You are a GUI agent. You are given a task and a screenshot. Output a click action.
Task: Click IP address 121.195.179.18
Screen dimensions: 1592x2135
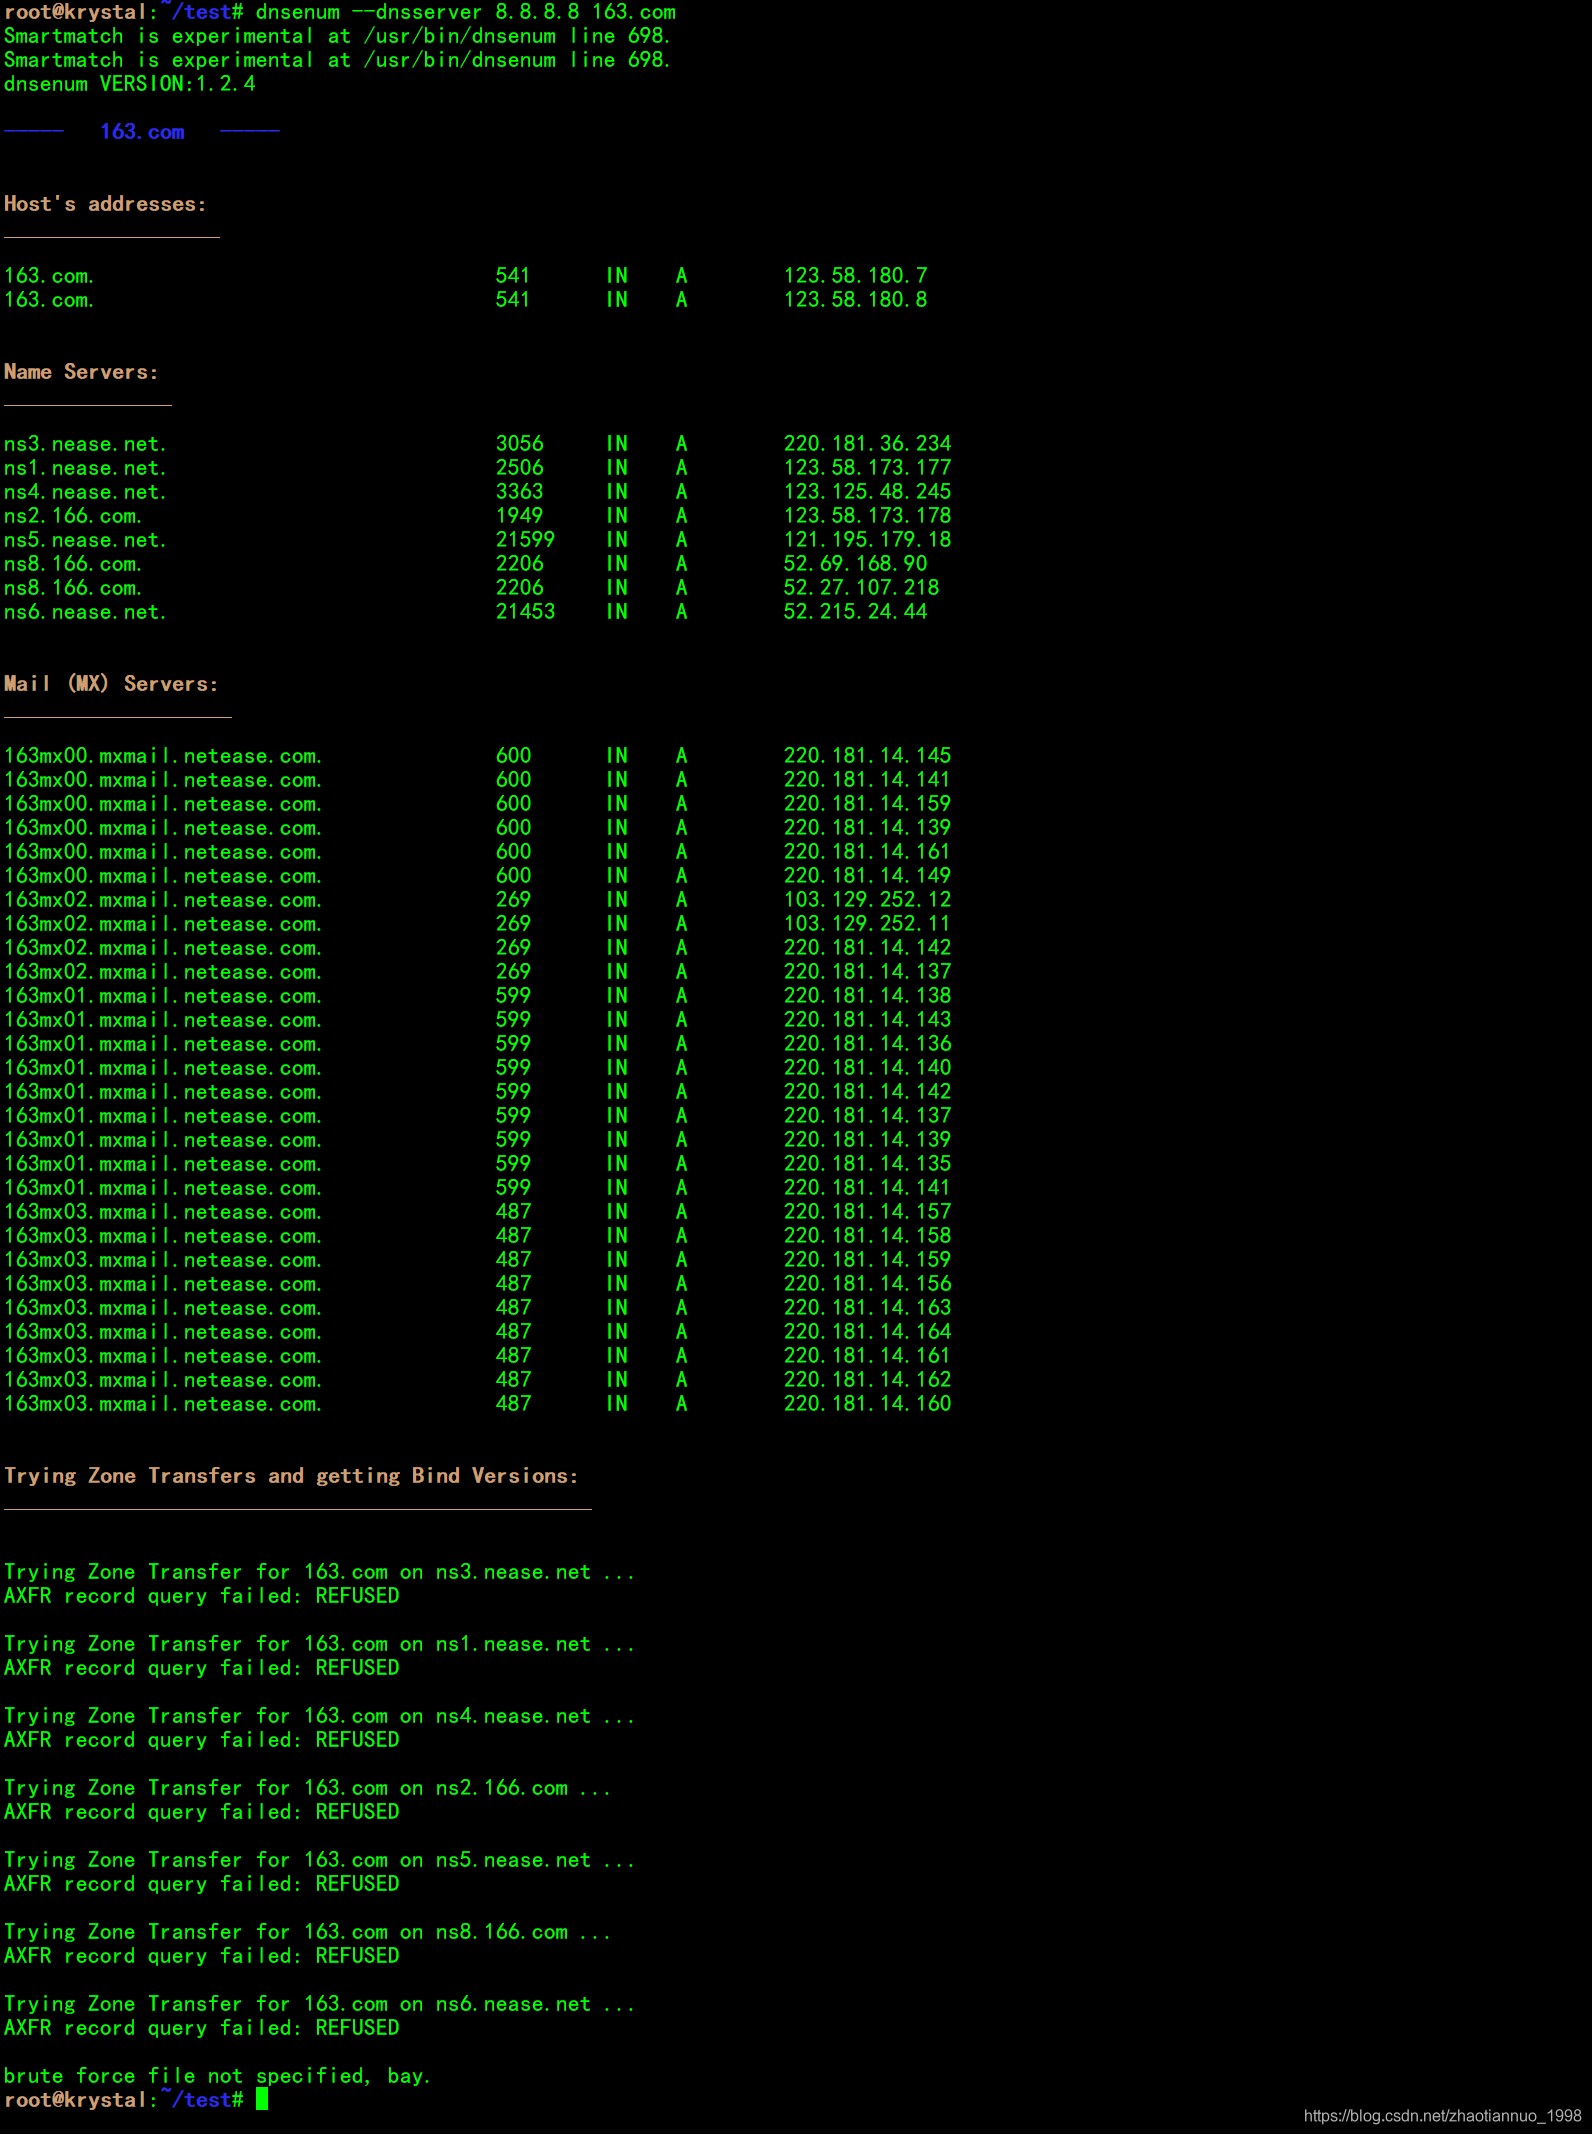(867, 540)
